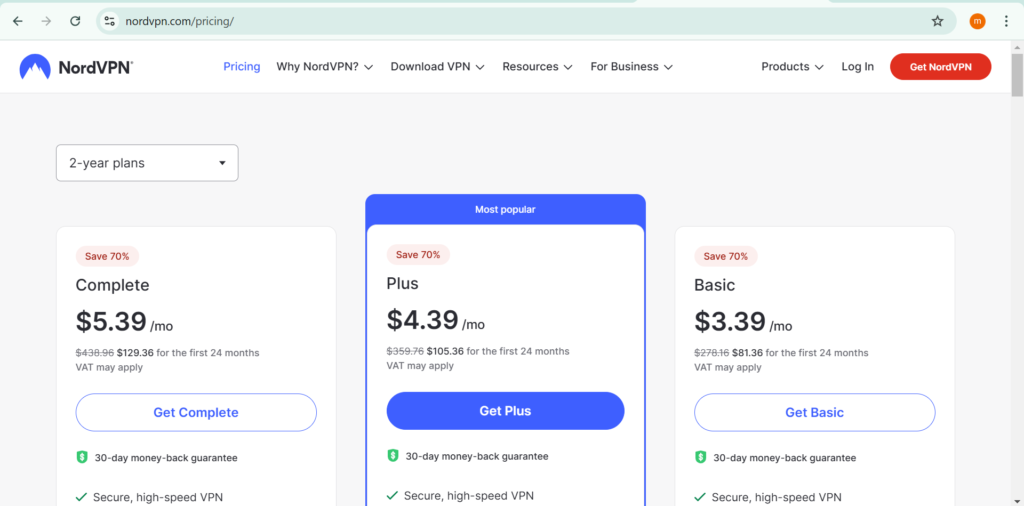1024x506 pixels.
Task: Click the checkmark beside Complete's Secure VPN feature
Action: (82, 498)
